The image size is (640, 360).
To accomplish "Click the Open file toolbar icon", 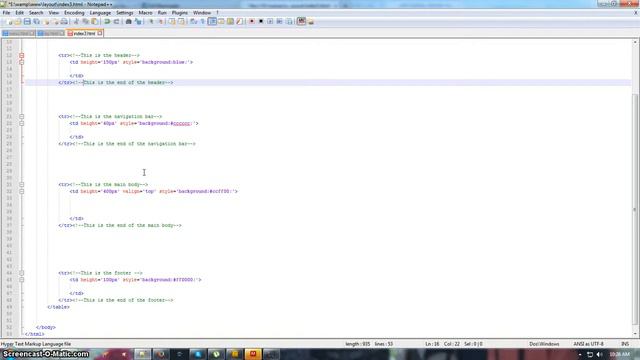I will pos(18,22).
